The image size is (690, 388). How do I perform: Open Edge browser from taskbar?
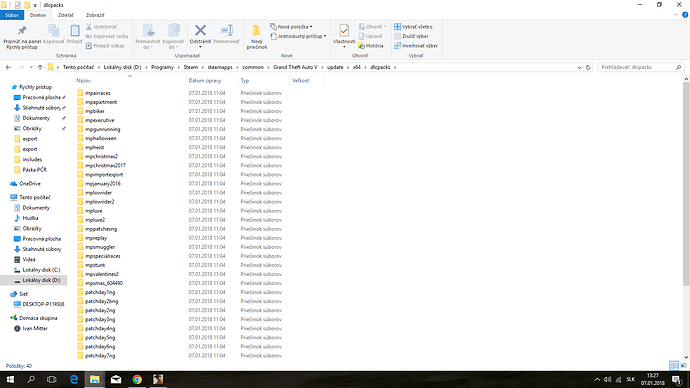click(x=73, y=379)
